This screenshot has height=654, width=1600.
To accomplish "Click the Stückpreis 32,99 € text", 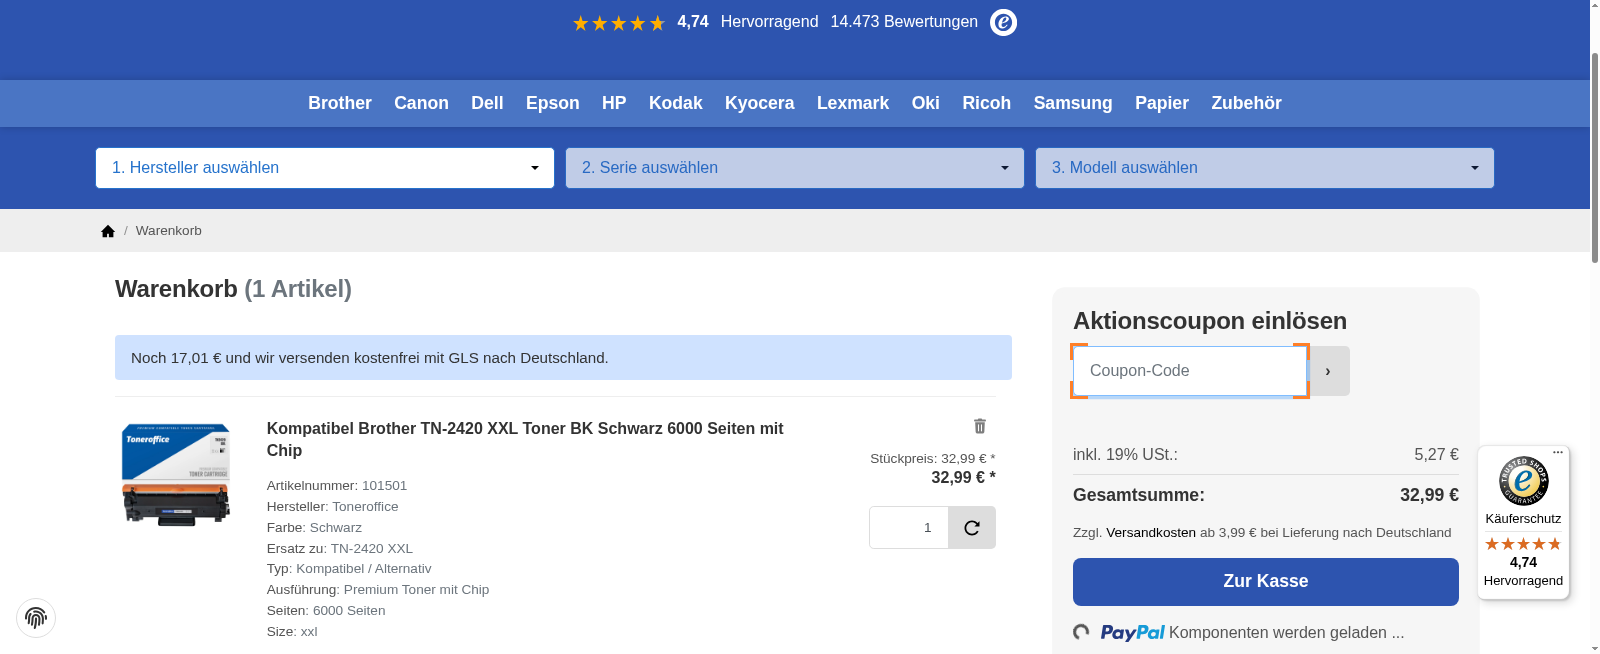I will click(x=933, y=459).
